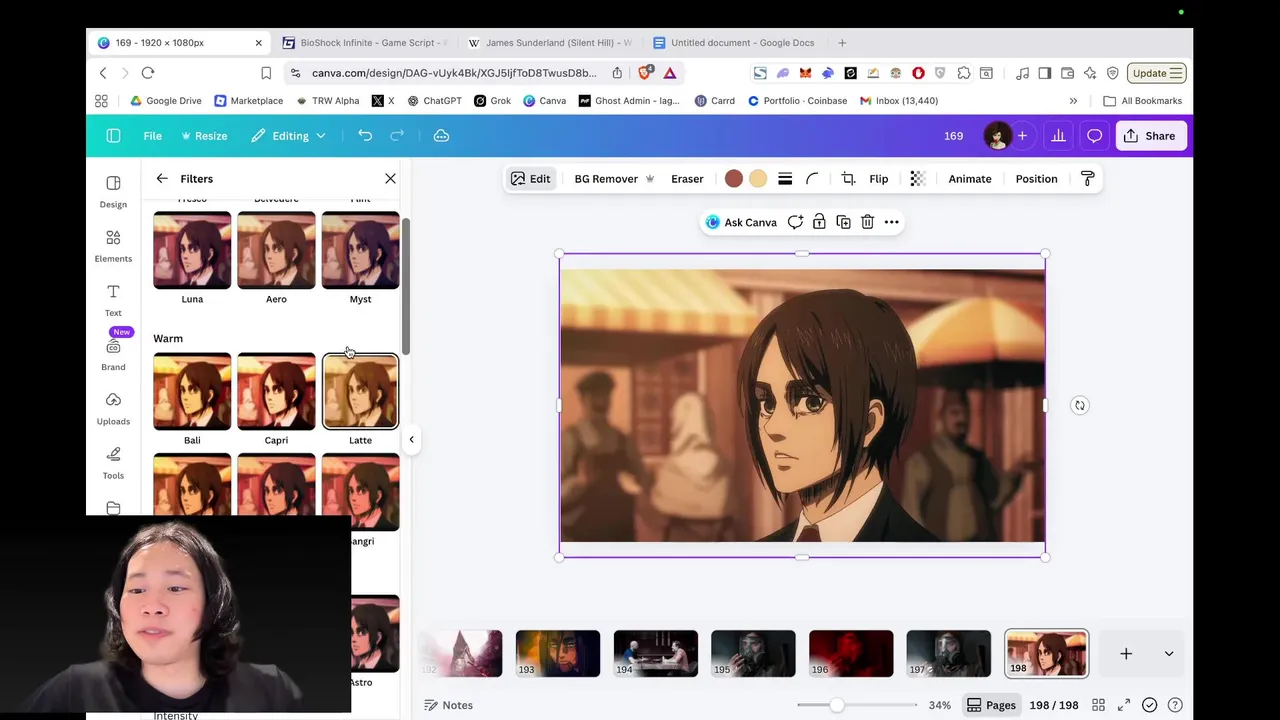Collapse the side panel arrow
Viewport: 1280px width, 720px height.
[411, 439]
